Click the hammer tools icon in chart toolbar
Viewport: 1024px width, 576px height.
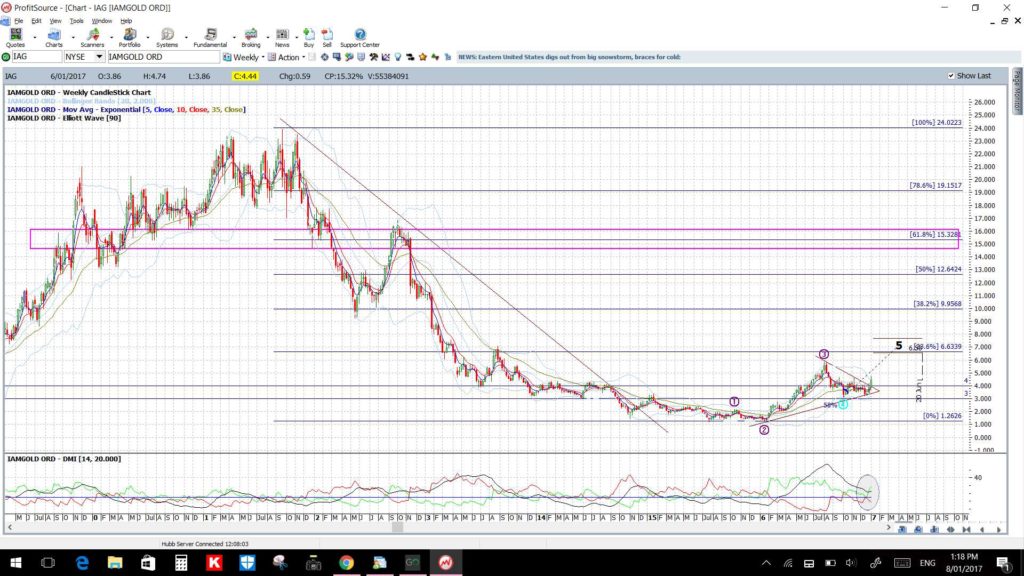click(x=373, y=57)
